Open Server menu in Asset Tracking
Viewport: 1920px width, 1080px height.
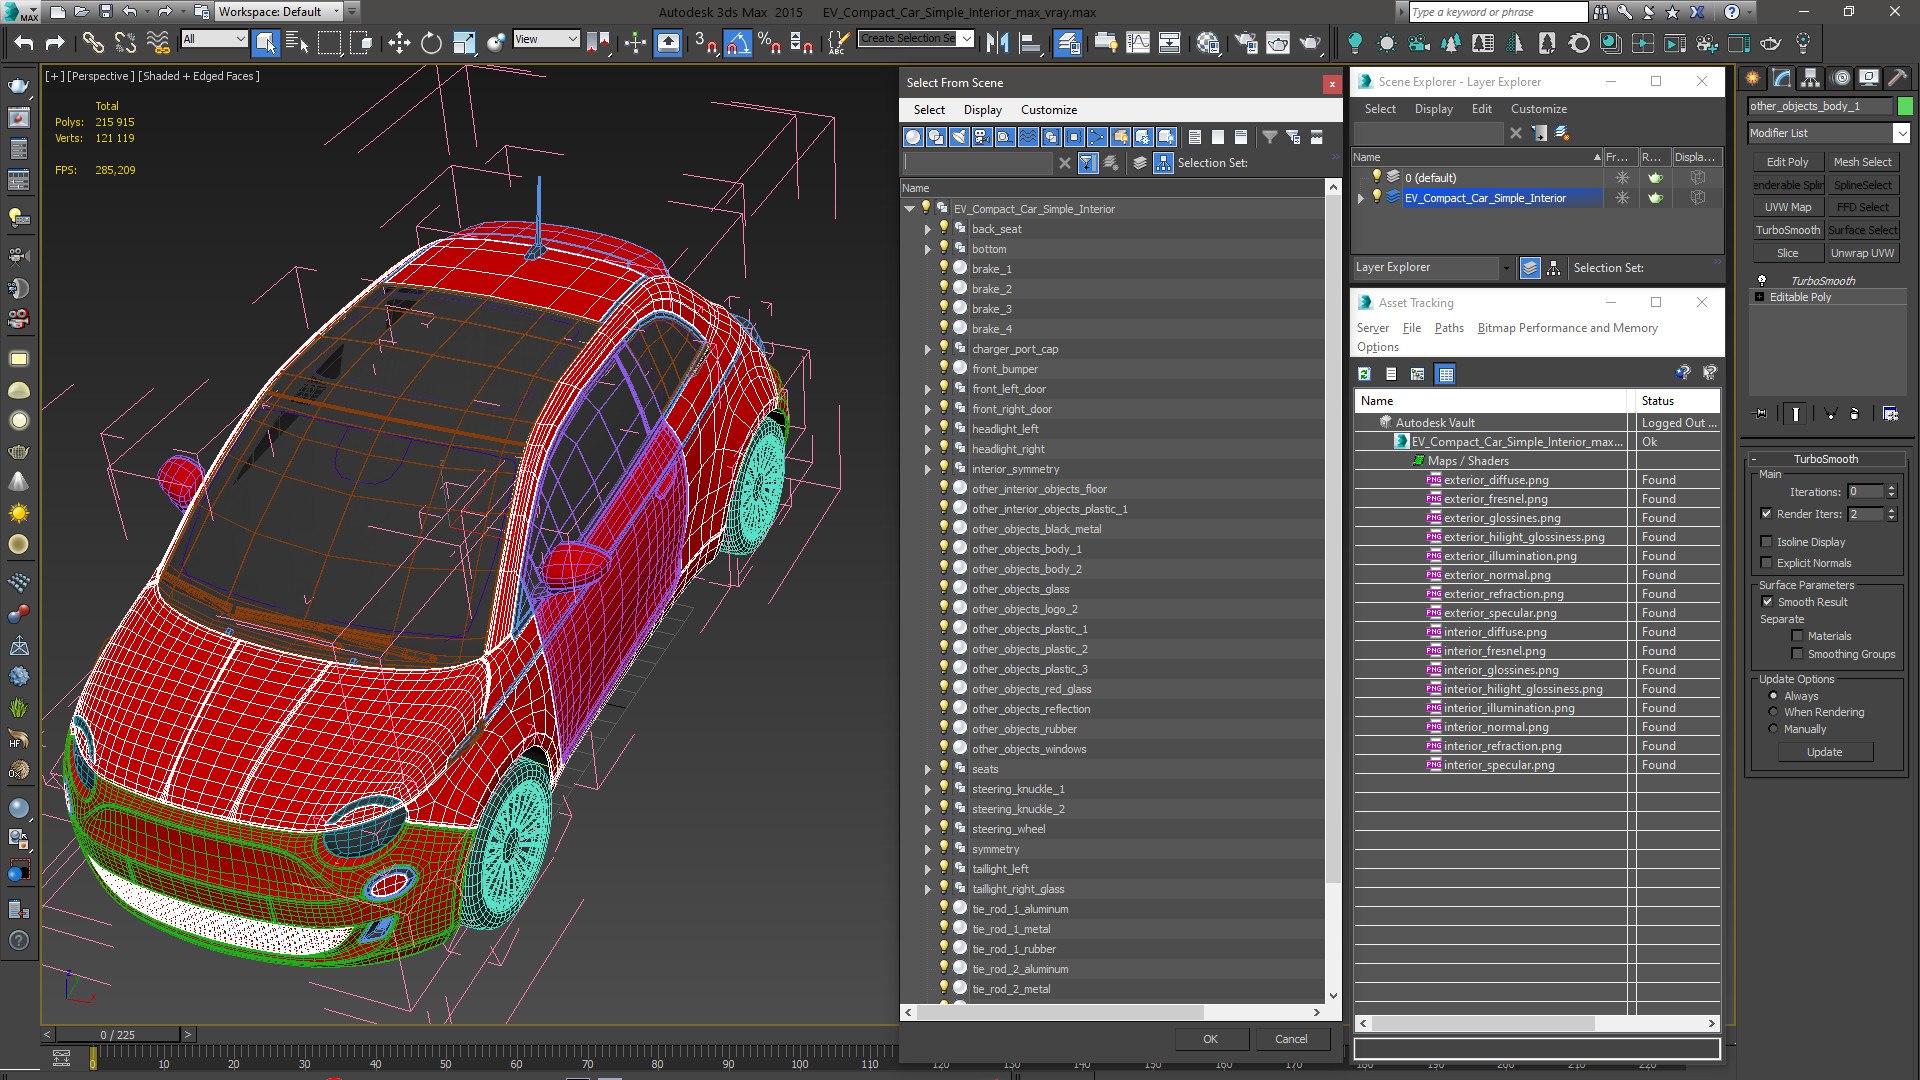point(1372,328)
